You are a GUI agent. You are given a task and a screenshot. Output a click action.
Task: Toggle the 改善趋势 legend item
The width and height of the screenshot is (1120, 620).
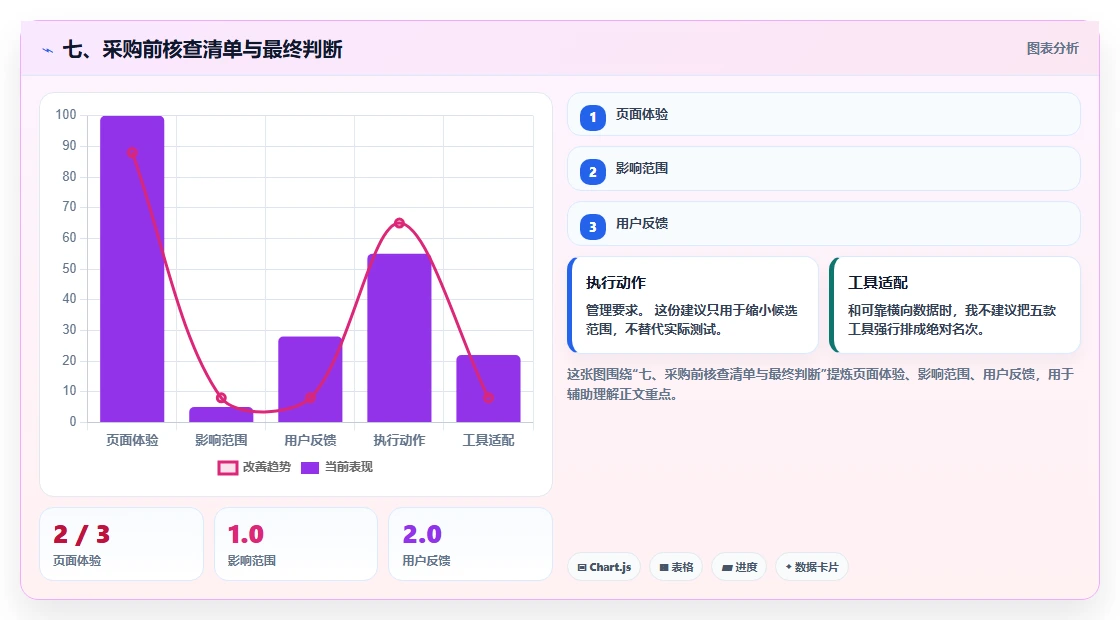point(254,467)
